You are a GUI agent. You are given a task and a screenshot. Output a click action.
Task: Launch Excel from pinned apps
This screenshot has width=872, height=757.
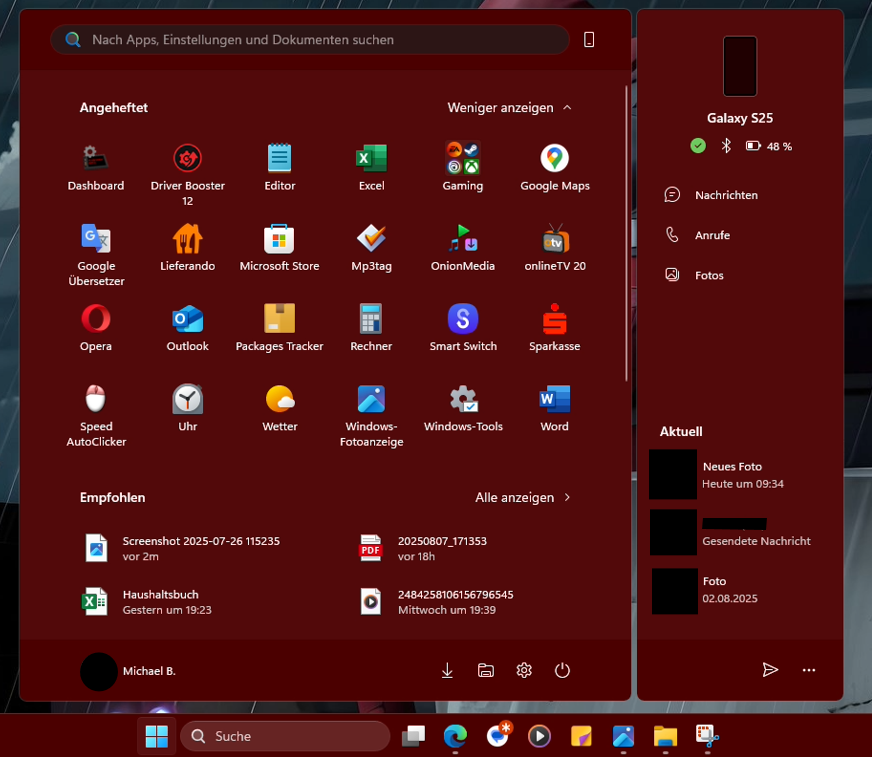[x=371, y=168]
